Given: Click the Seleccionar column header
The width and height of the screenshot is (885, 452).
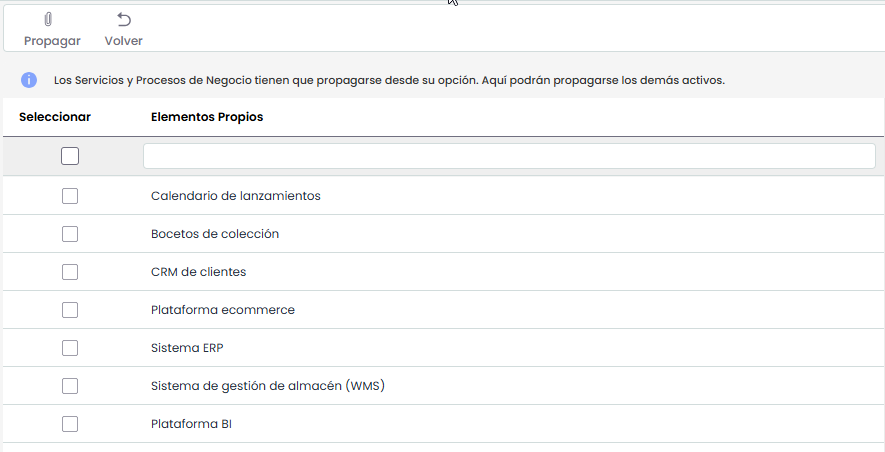Looking at the screenshot, I should pyautogui.click(x=55, y=117).
